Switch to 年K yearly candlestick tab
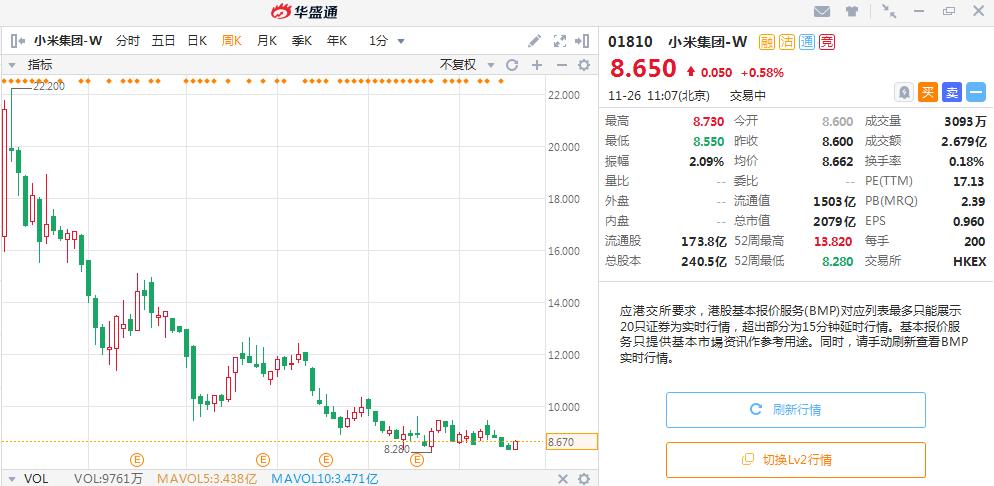 pos(337,41)
